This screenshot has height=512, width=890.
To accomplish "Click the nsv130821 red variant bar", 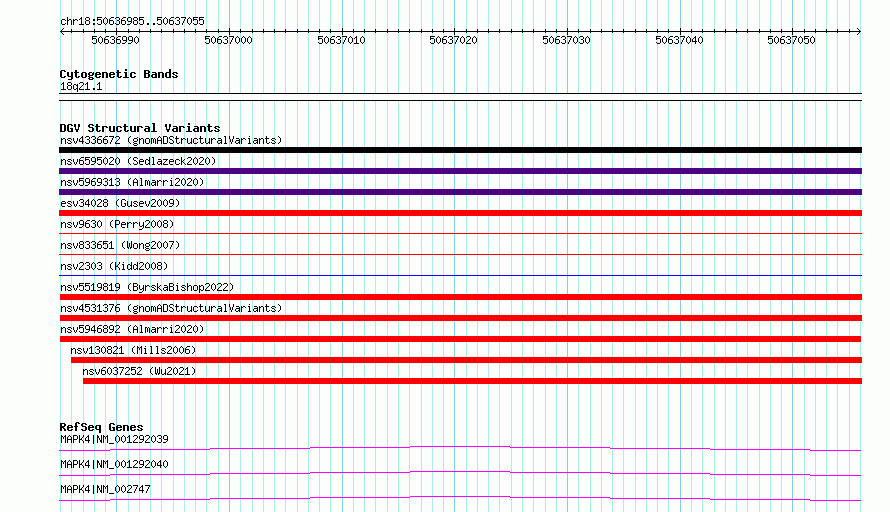I will tap(467, 360).
